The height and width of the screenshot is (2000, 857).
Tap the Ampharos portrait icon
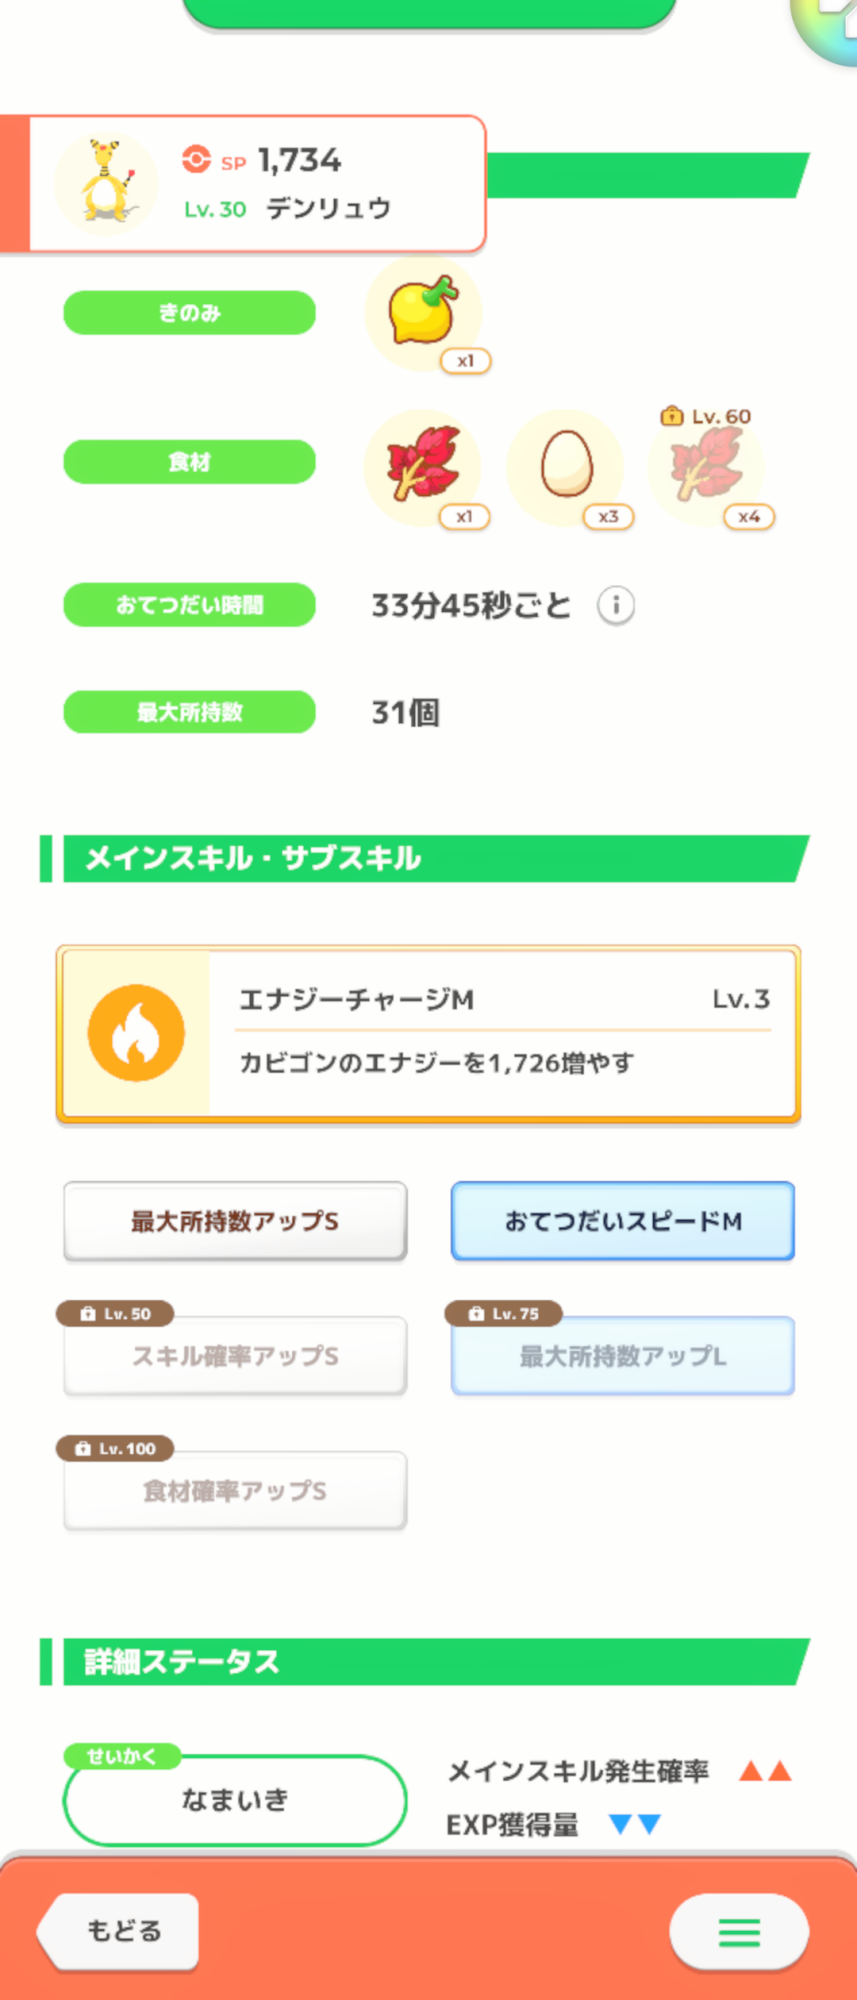click(105, 184)
